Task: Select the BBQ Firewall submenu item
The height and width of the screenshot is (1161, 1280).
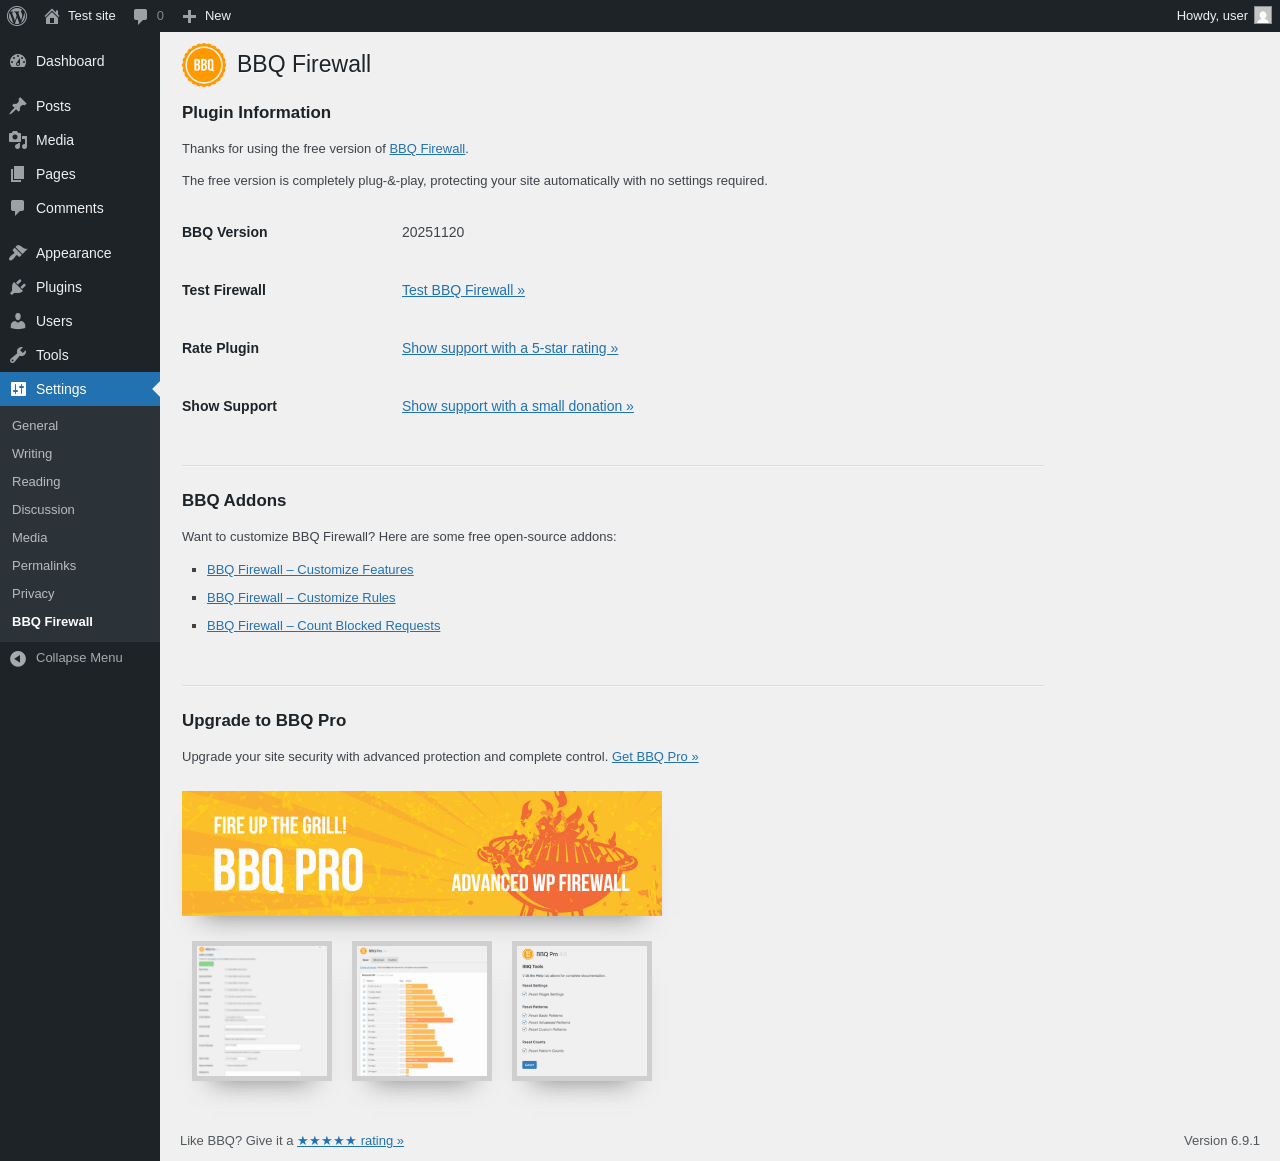Action: tap(80, 622)
